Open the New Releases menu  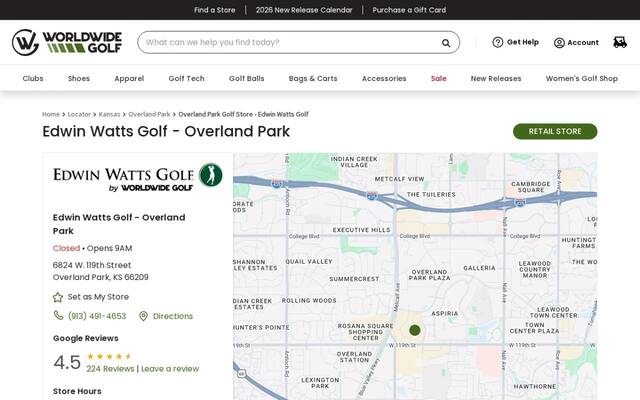pyautogui.click(x=496, y=78)
